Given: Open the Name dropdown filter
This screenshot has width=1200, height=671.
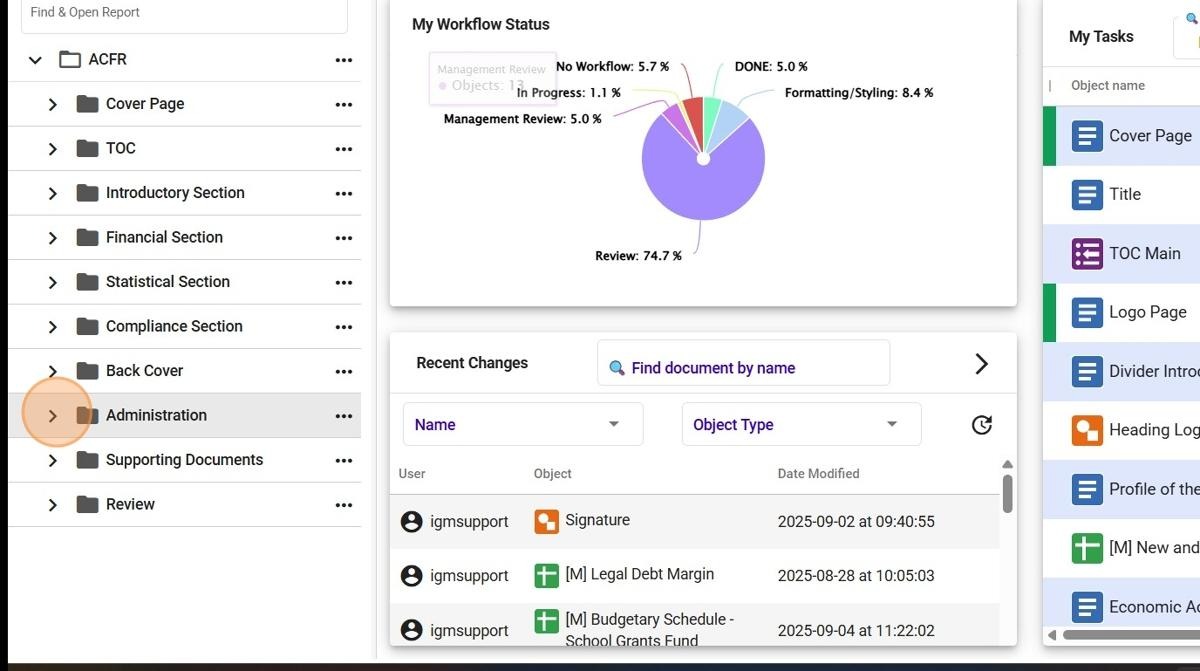Looking at the screenshot, I should point(523,424).
